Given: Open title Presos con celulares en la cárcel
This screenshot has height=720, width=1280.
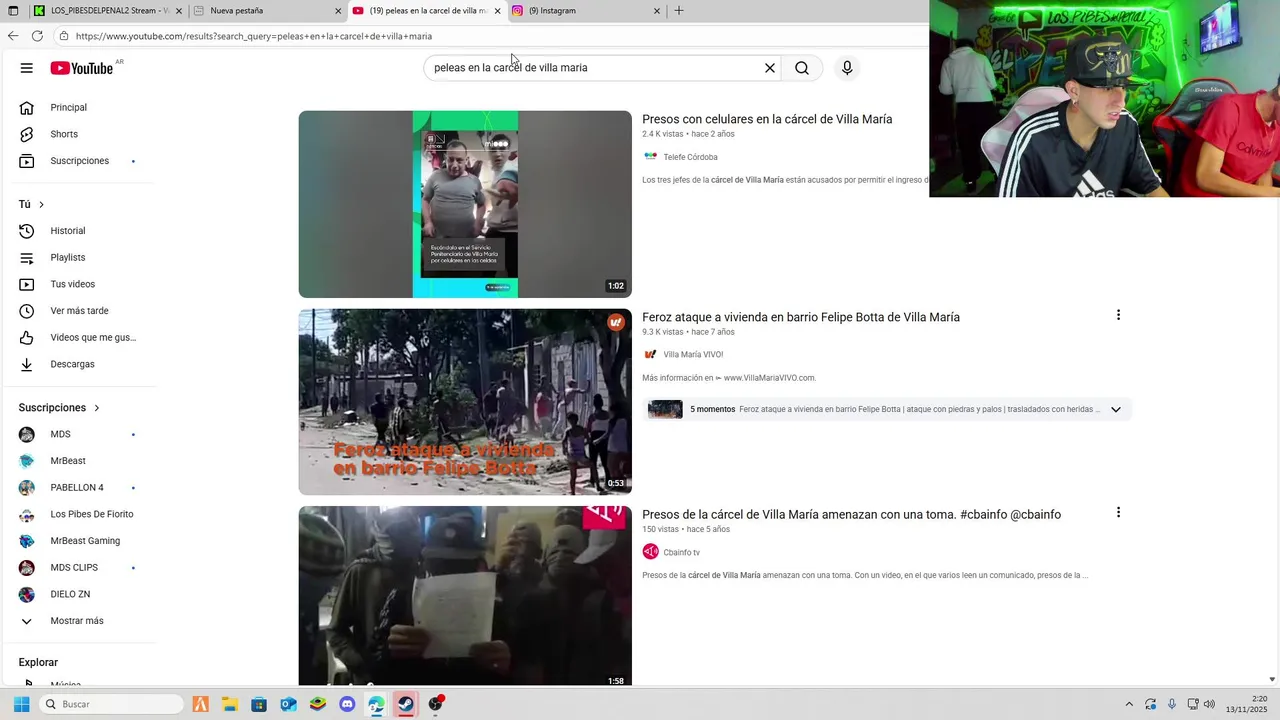Looking at the screenshot, I should pos(767,119).
